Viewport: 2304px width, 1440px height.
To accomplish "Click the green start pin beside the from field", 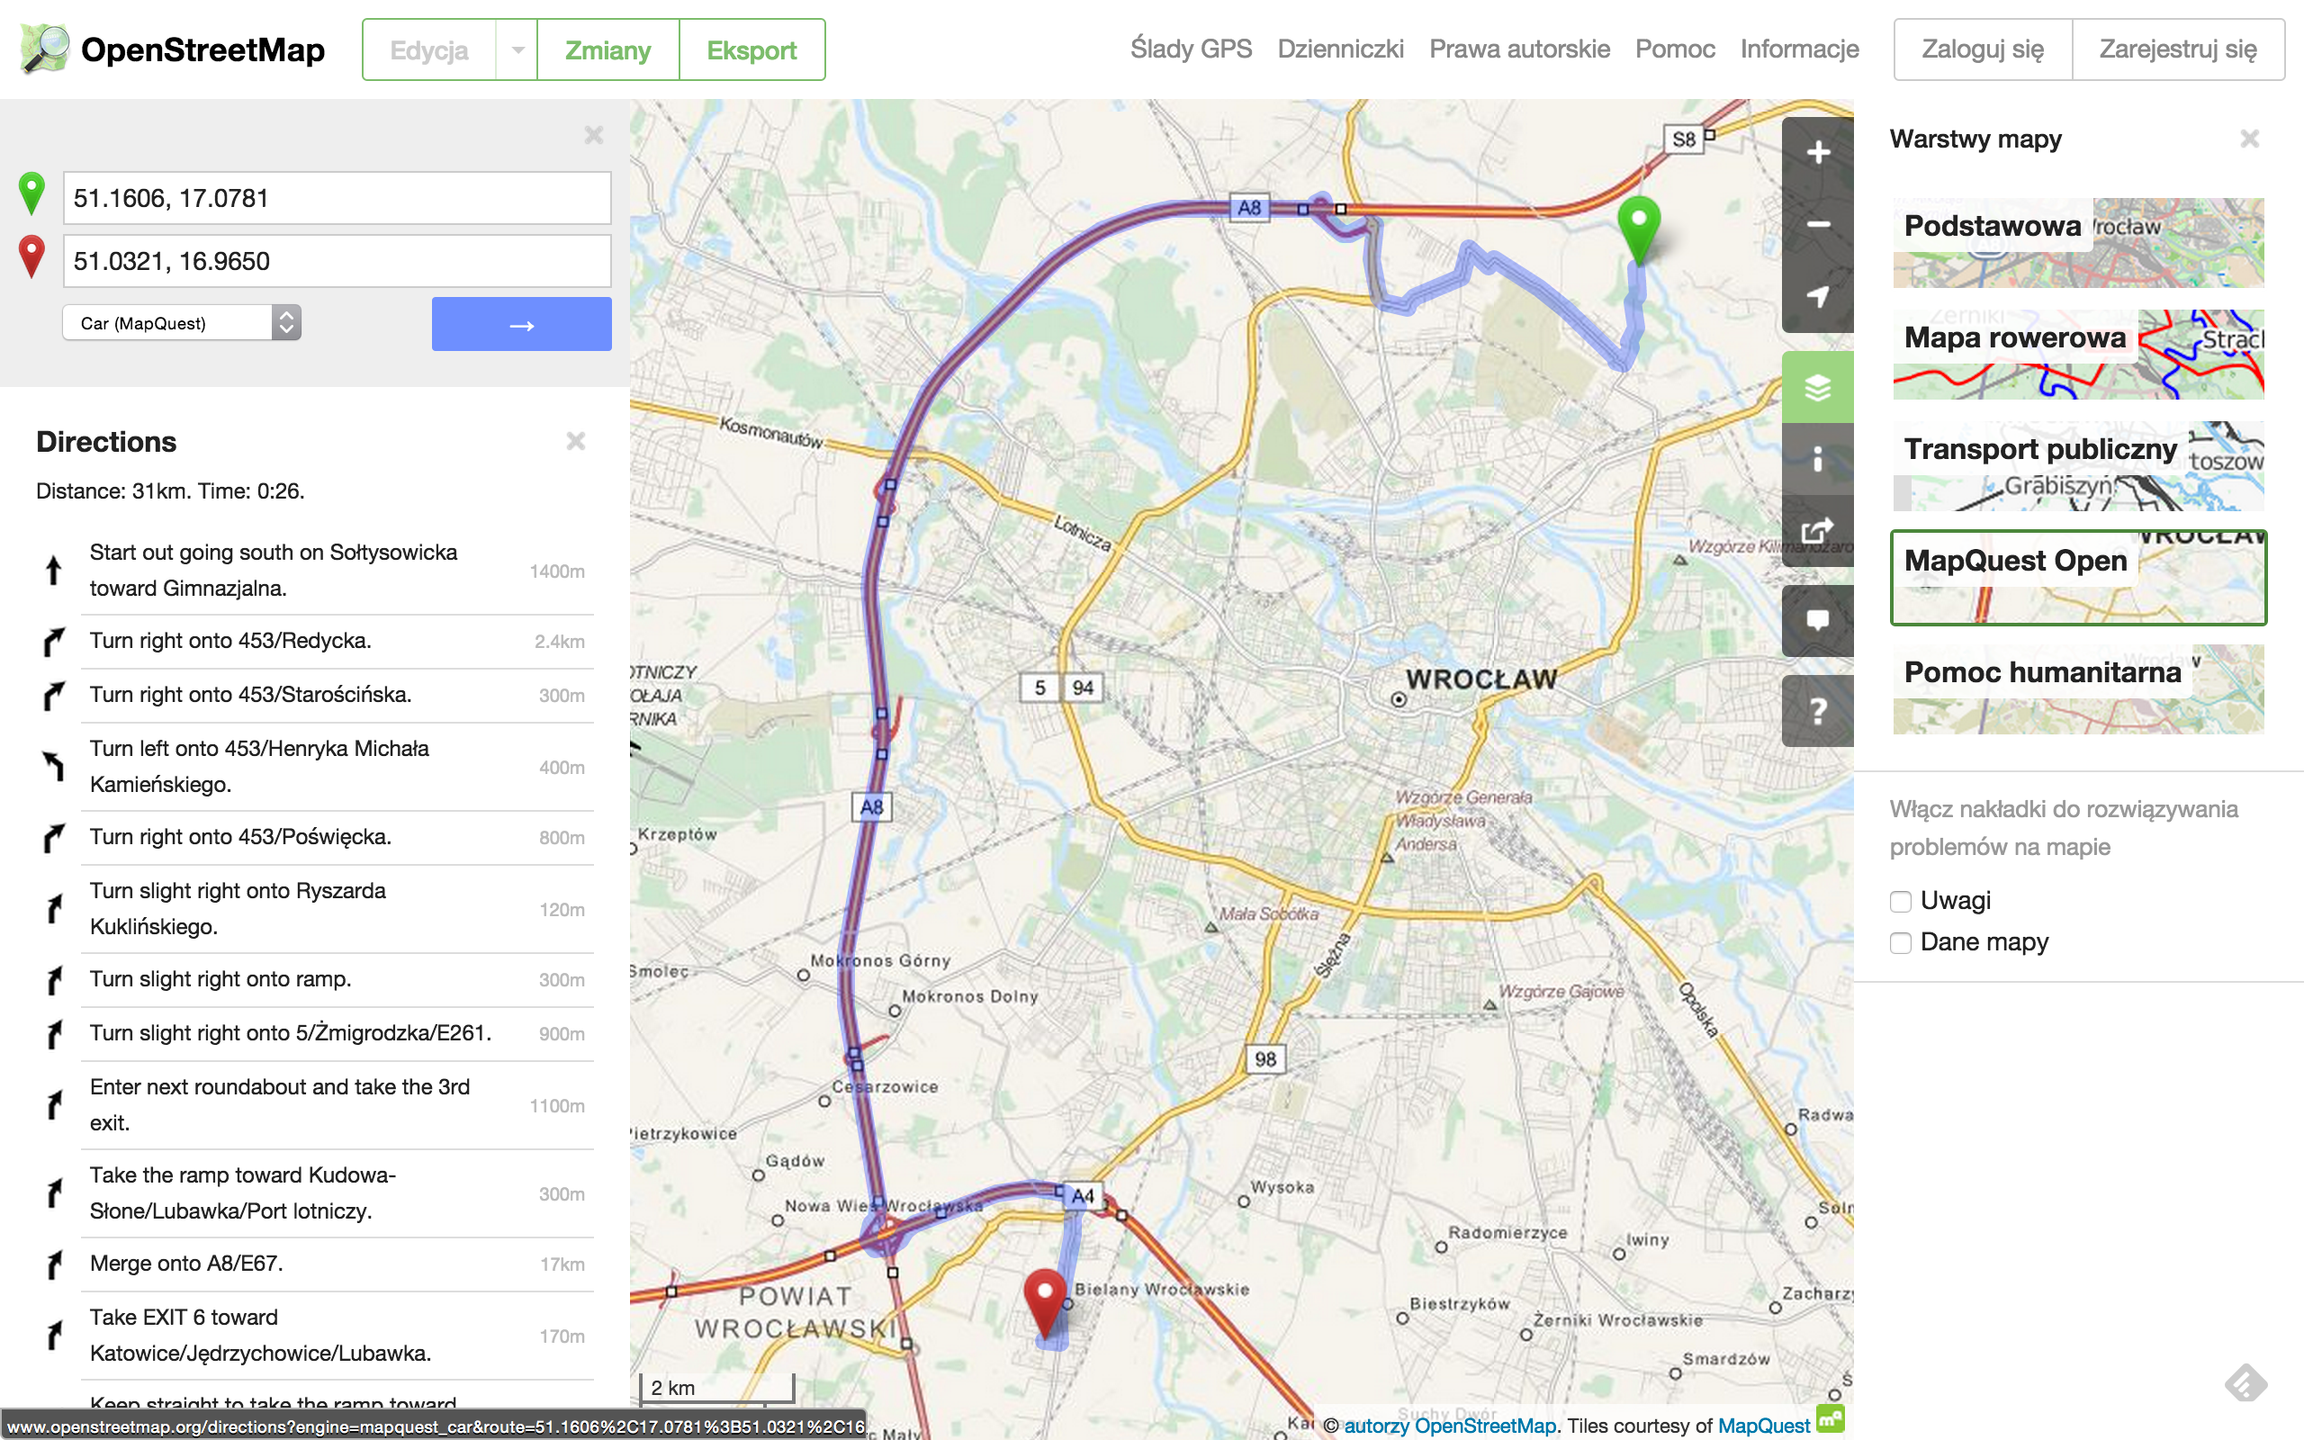I will pos(32,194).
